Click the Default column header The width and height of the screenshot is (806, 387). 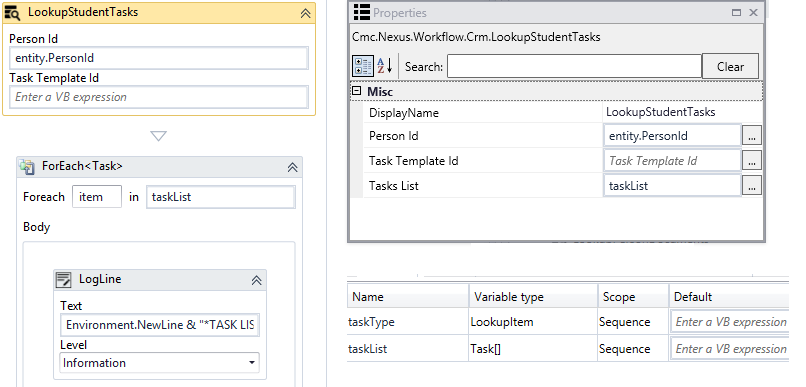[729, 297]
